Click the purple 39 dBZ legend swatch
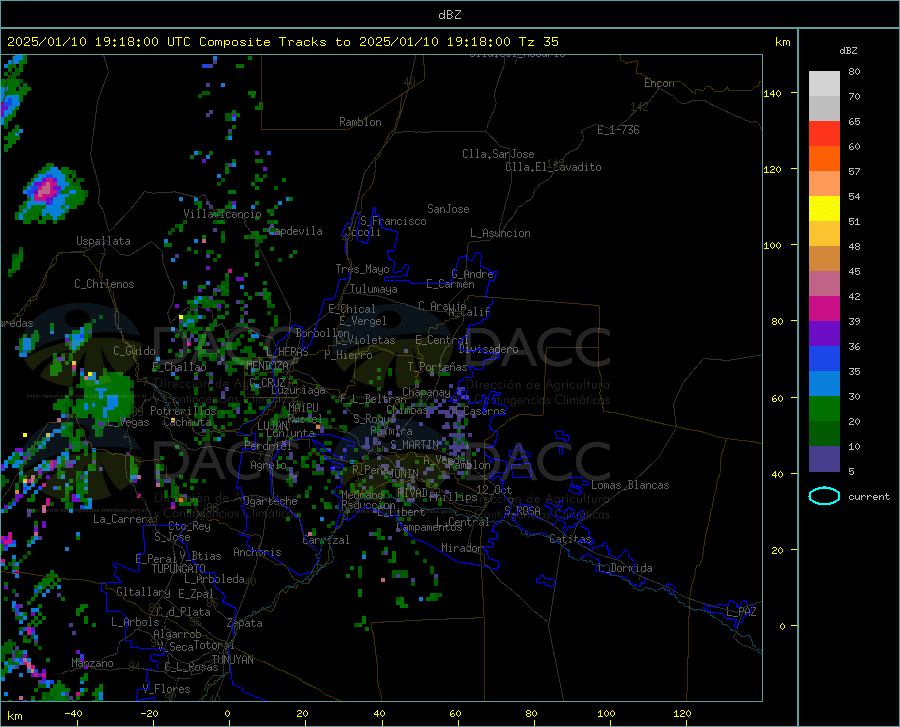The image size is (900, 727). (824, 333)
